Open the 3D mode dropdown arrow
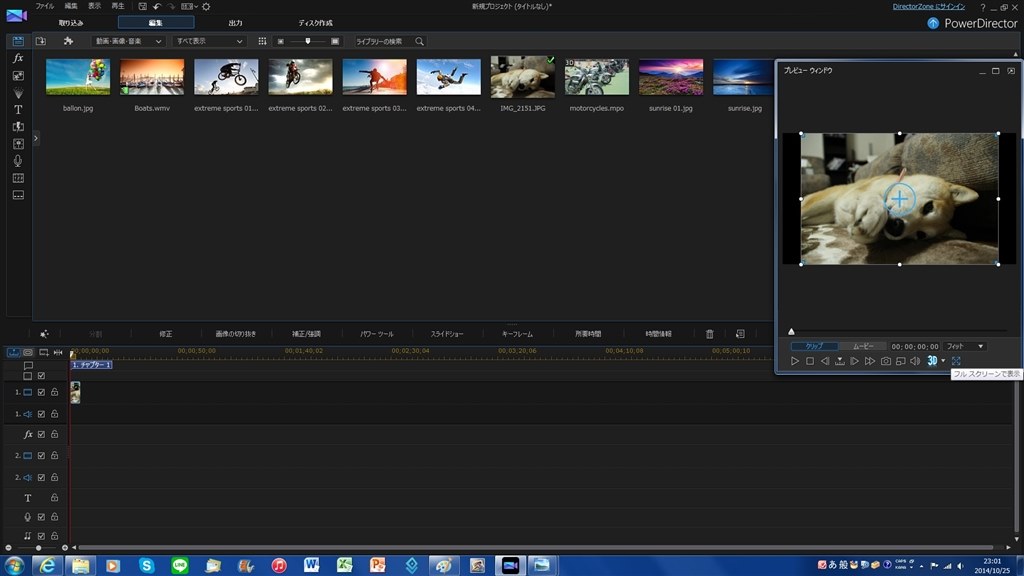 point(943,360)
